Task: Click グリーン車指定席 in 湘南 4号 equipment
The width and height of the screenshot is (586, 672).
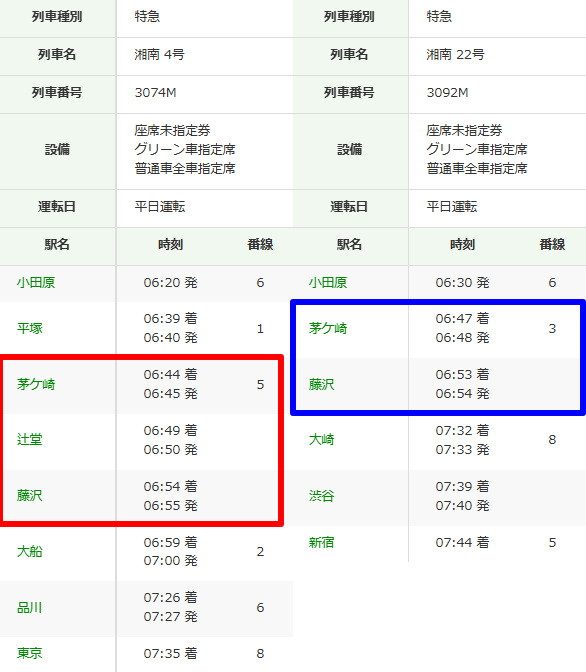Action: point(185,149)
